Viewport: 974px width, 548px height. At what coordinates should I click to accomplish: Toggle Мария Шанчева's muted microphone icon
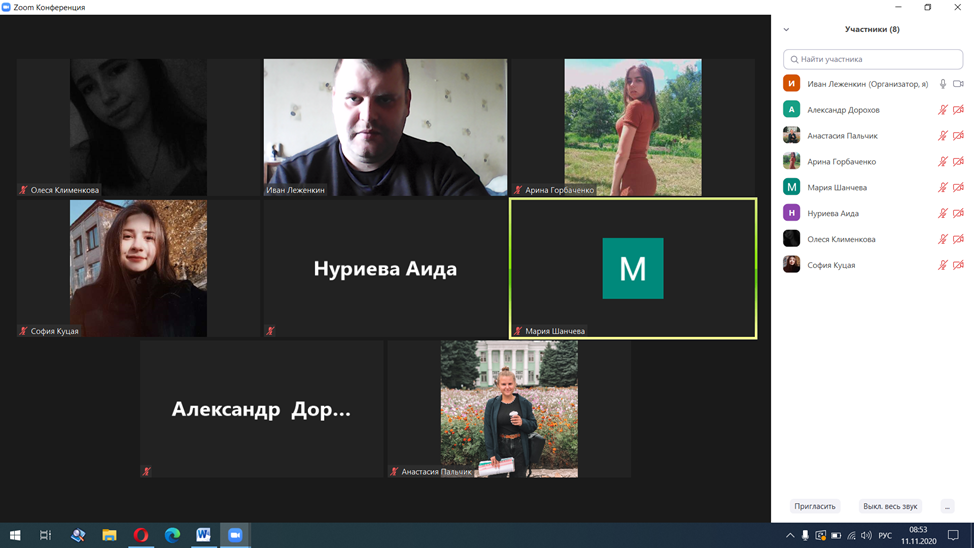(x=942, y=187)
